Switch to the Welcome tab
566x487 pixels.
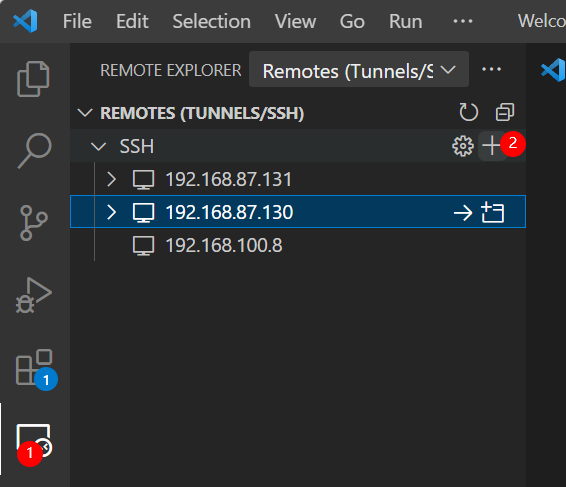pyautogui.click(x=541, y=21)
